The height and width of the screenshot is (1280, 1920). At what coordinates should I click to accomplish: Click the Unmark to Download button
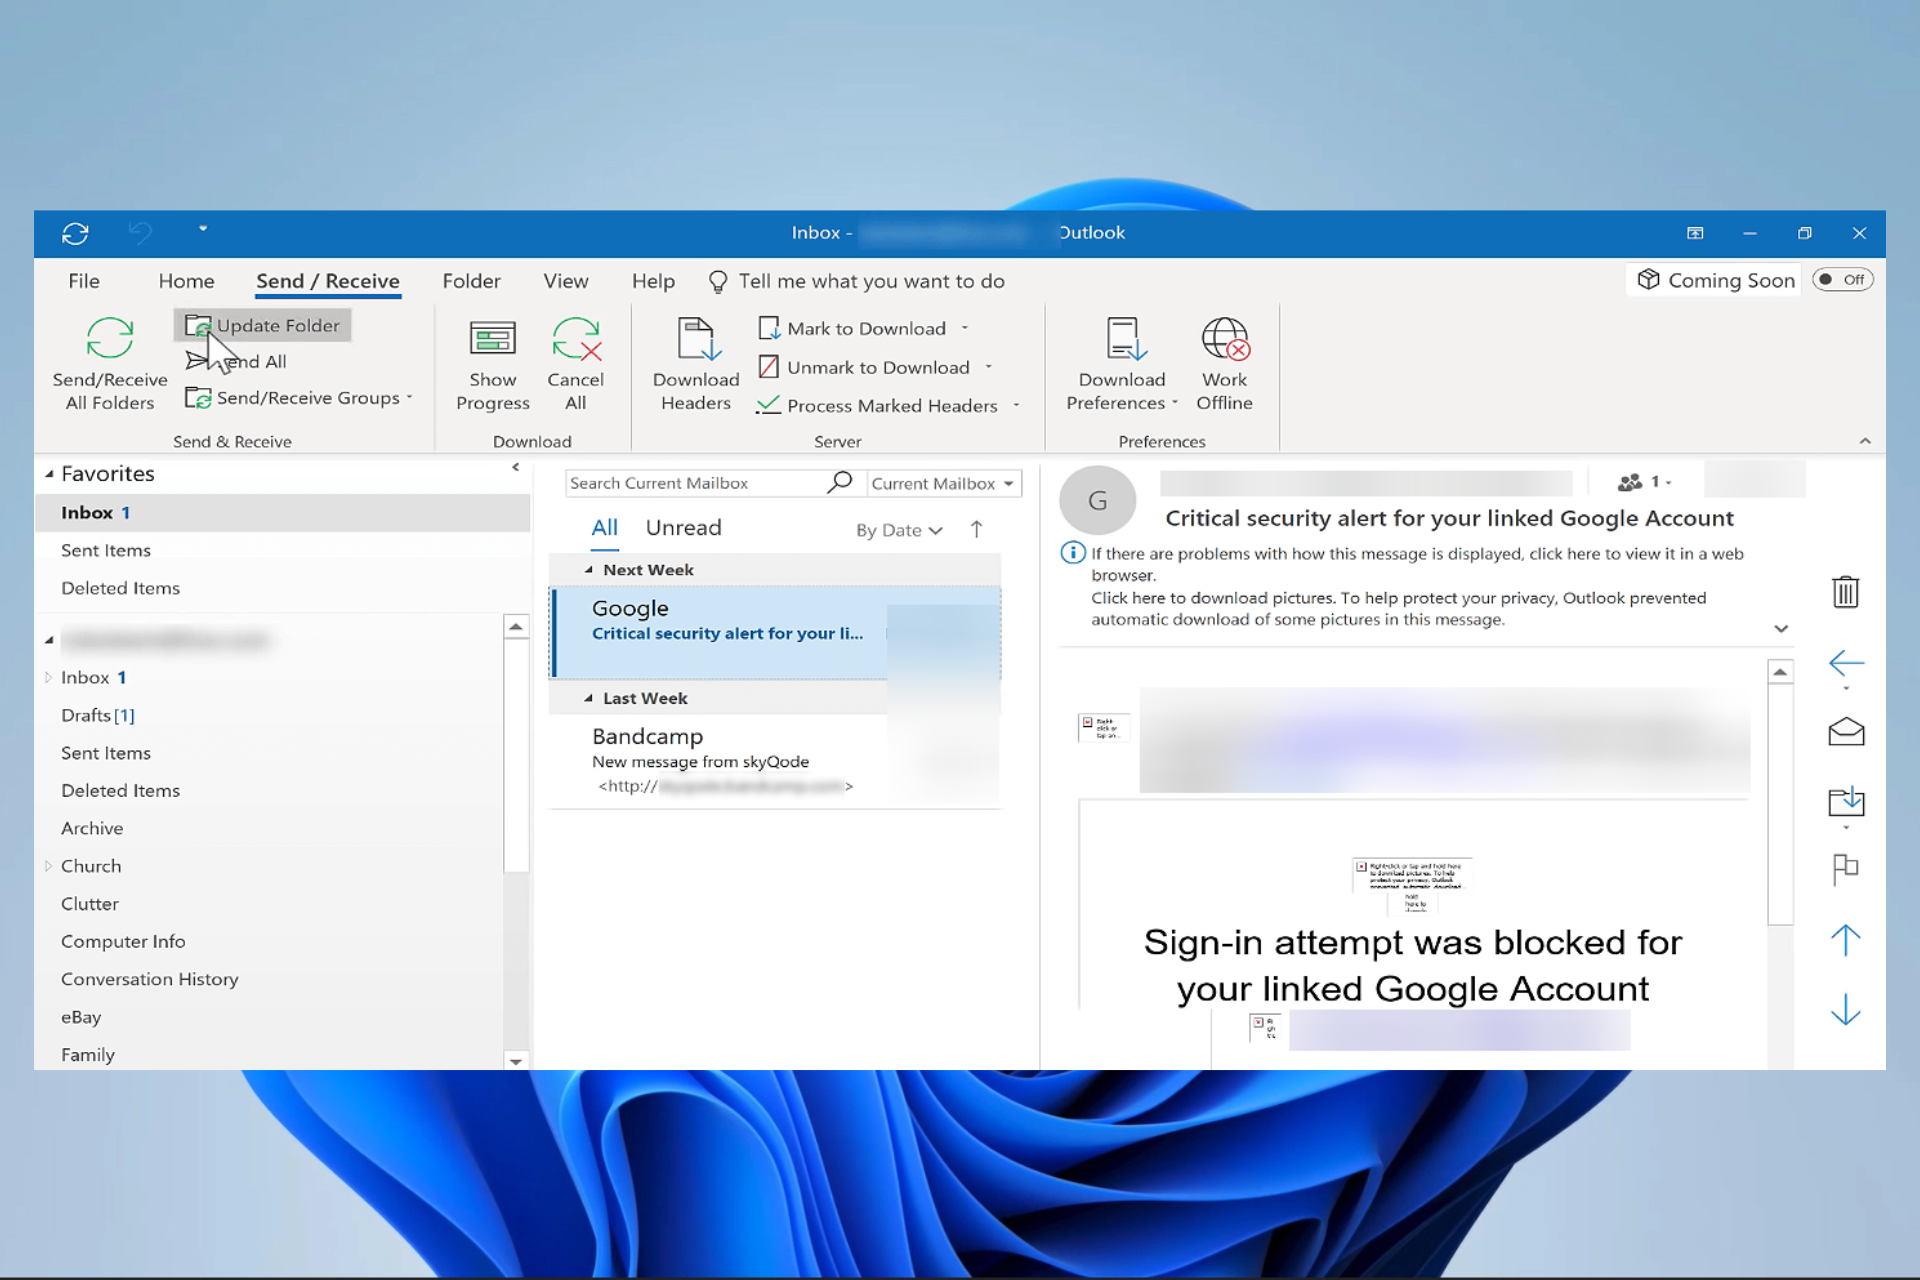click(x=865, y=367)
